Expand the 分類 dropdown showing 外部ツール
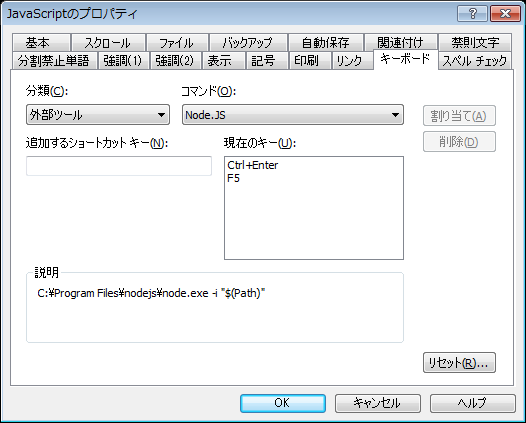The width and height of the screenshot is (526, 423). [x=98, y=115]
